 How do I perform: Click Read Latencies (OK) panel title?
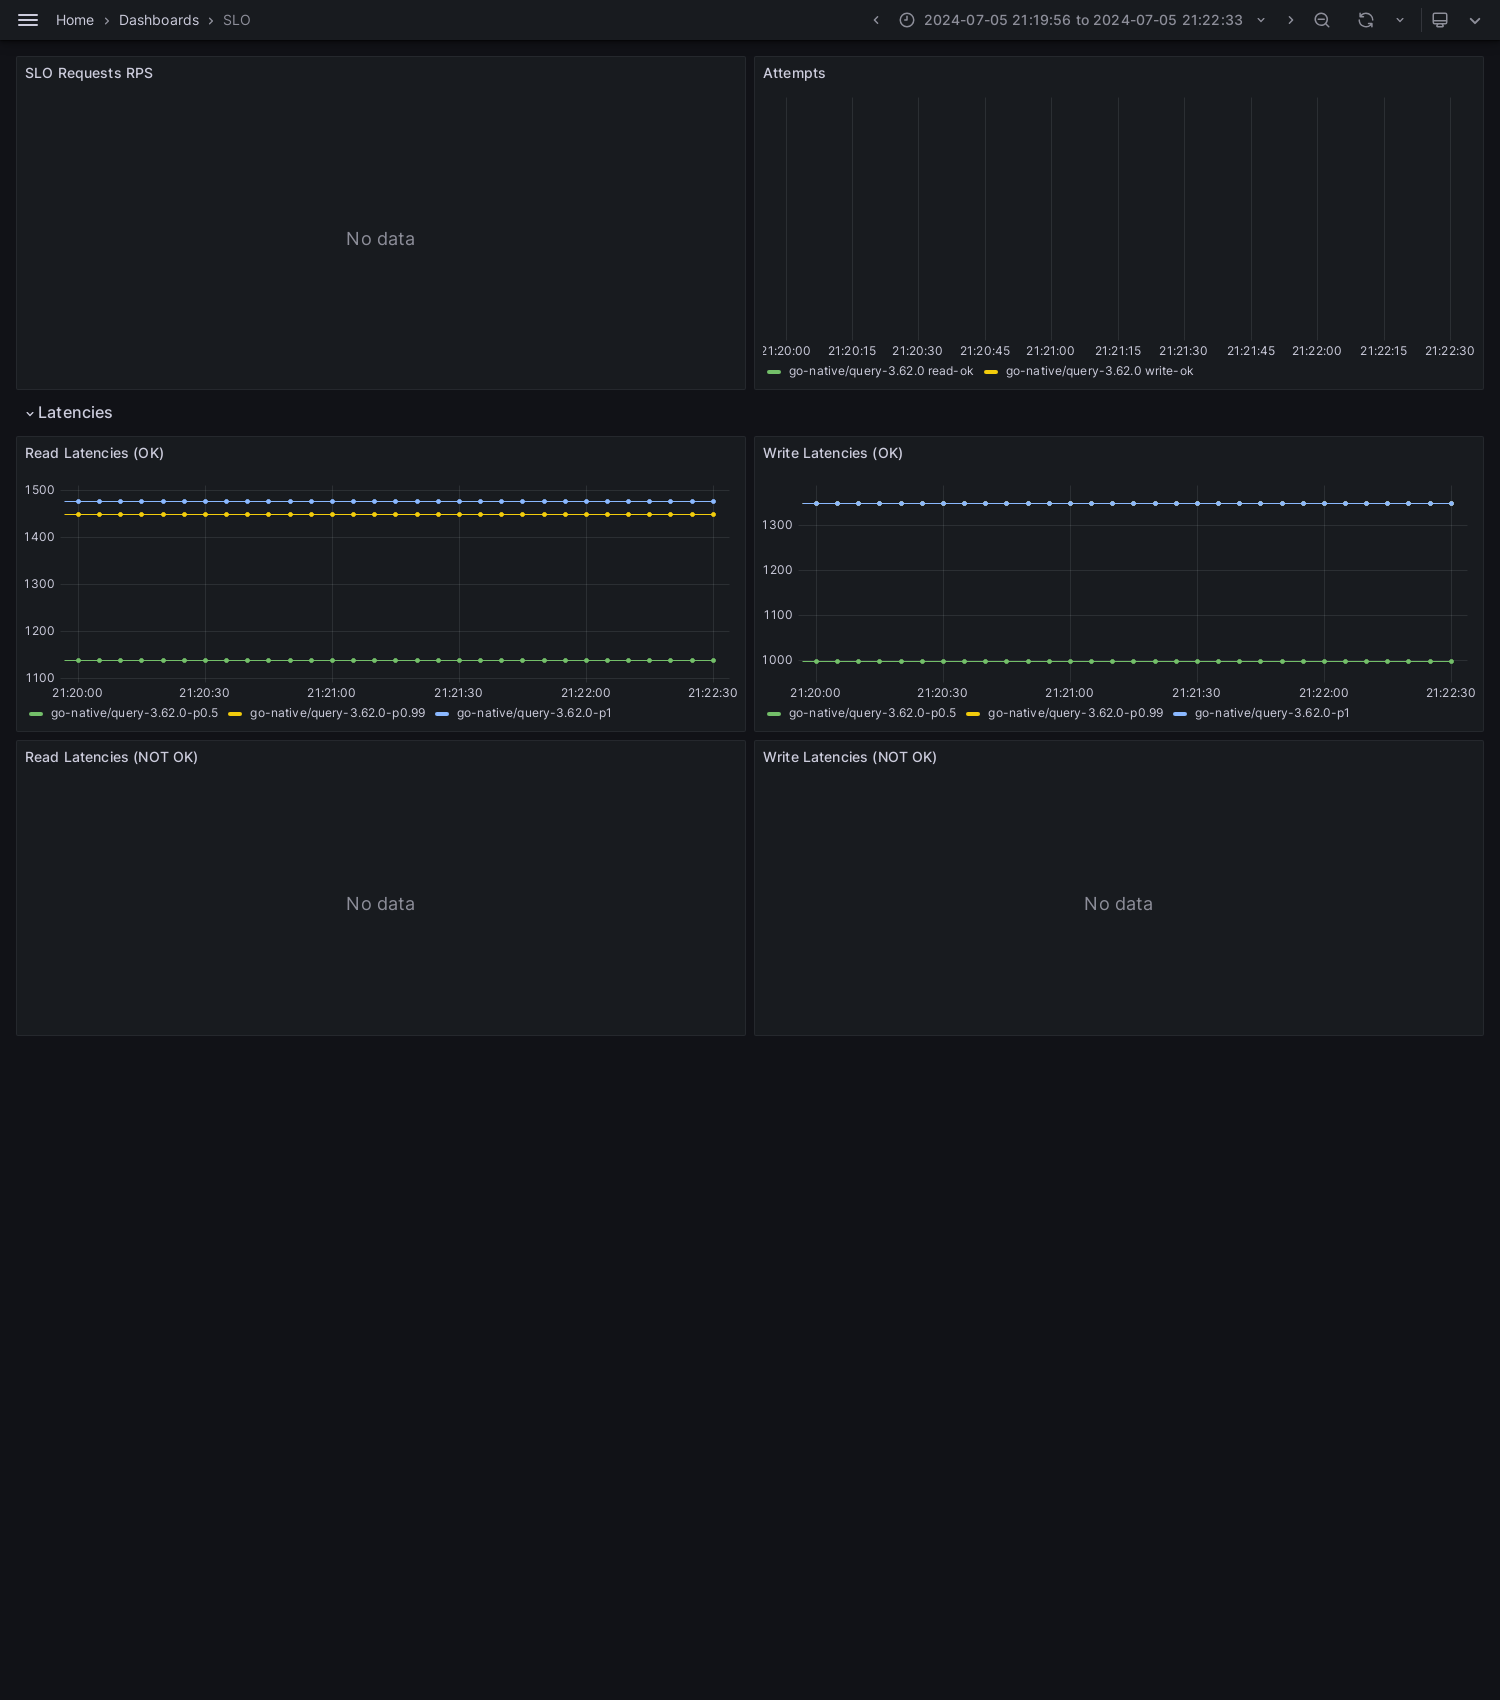(94, 453)
